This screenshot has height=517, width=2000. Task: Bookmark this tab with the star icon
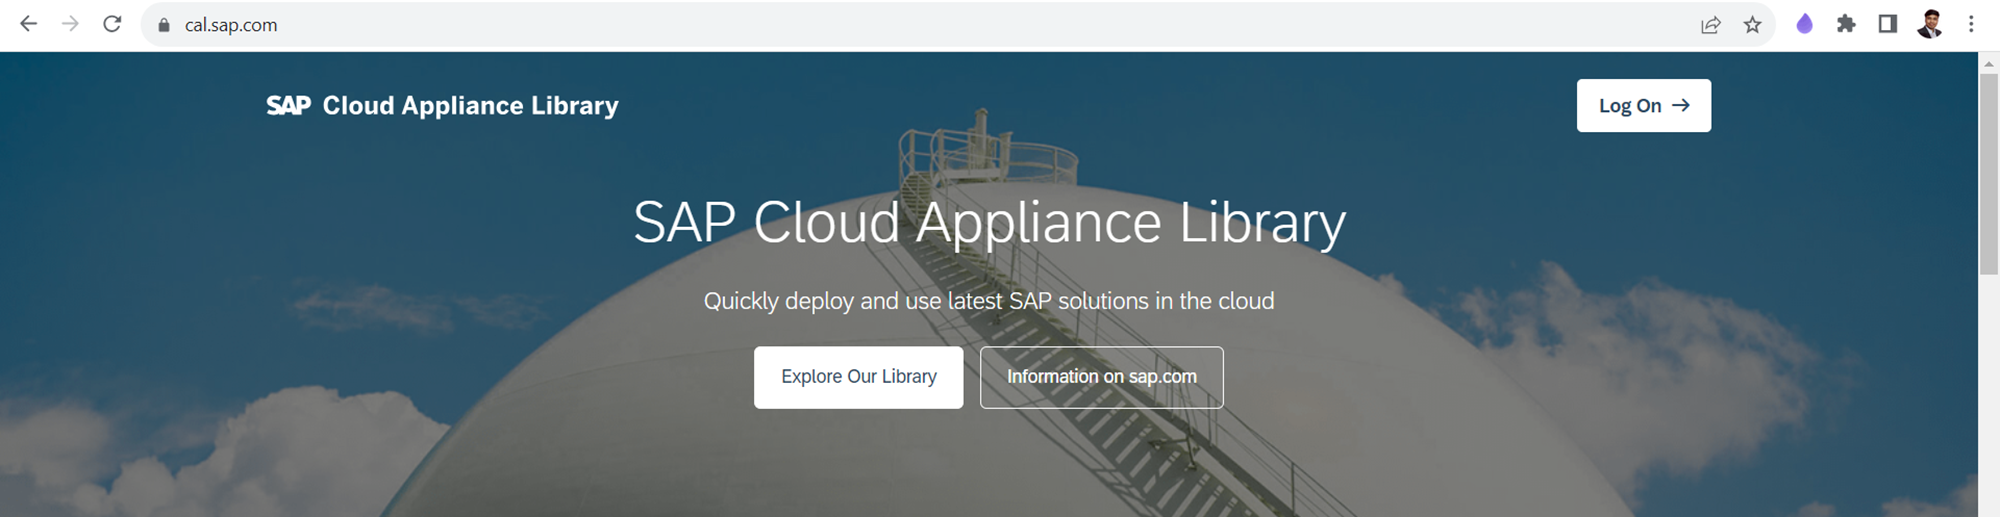pos(1752,25)
